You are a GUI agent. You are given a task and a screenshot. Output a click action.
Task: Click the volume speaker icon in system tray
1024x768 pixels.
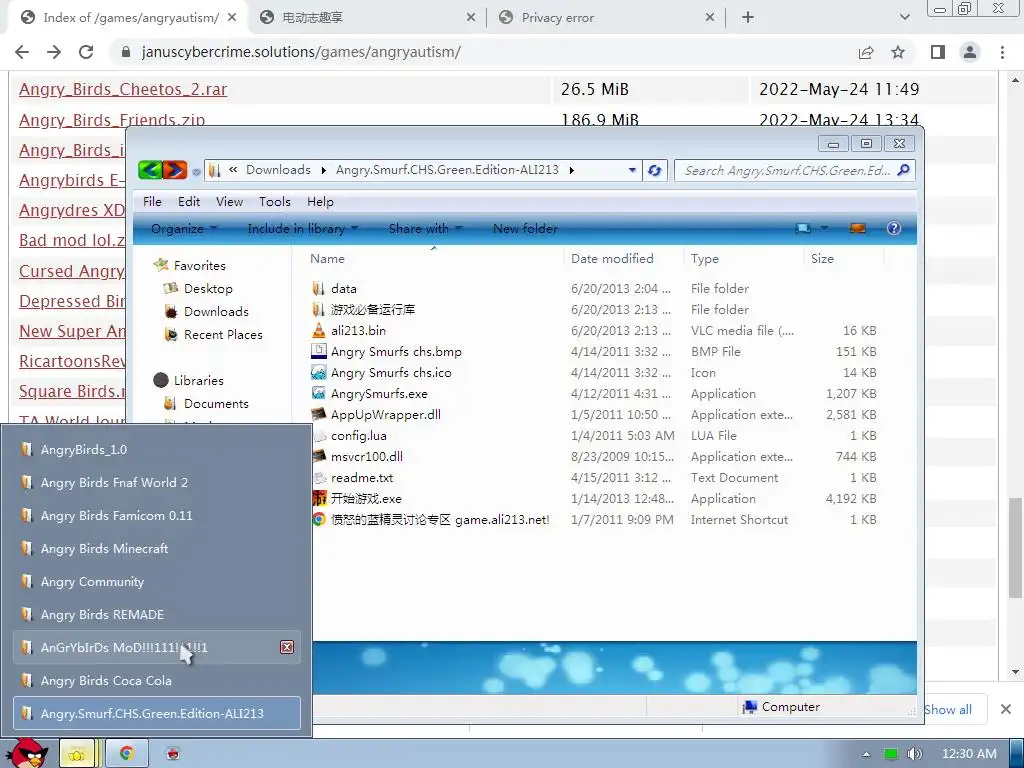coord(914,754)
